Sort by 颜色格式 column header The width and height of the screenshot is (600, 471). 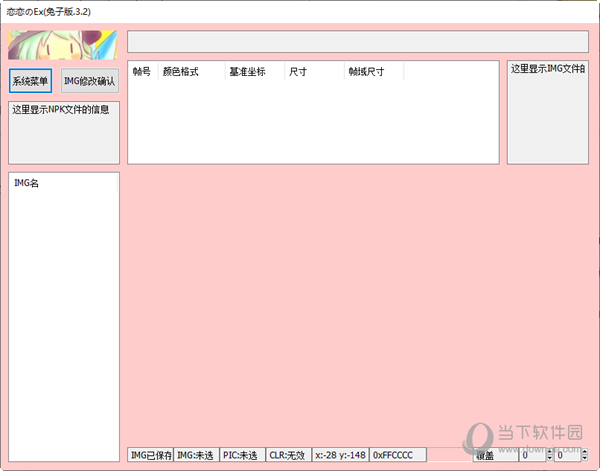pyautogui.click(x=181, y=72)
